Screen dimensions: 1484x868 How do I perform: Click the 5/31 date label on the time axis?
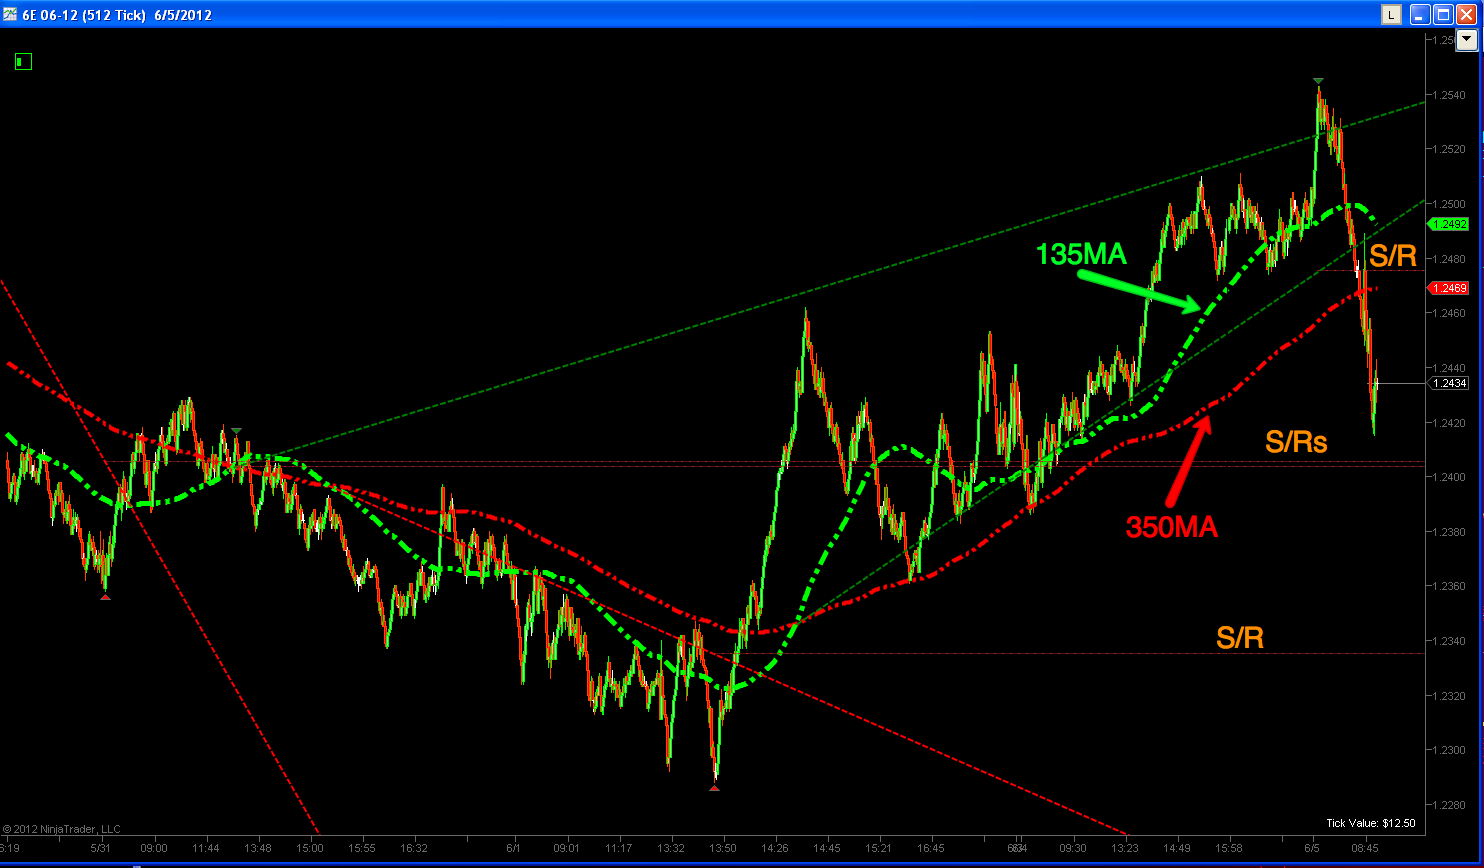100,848
